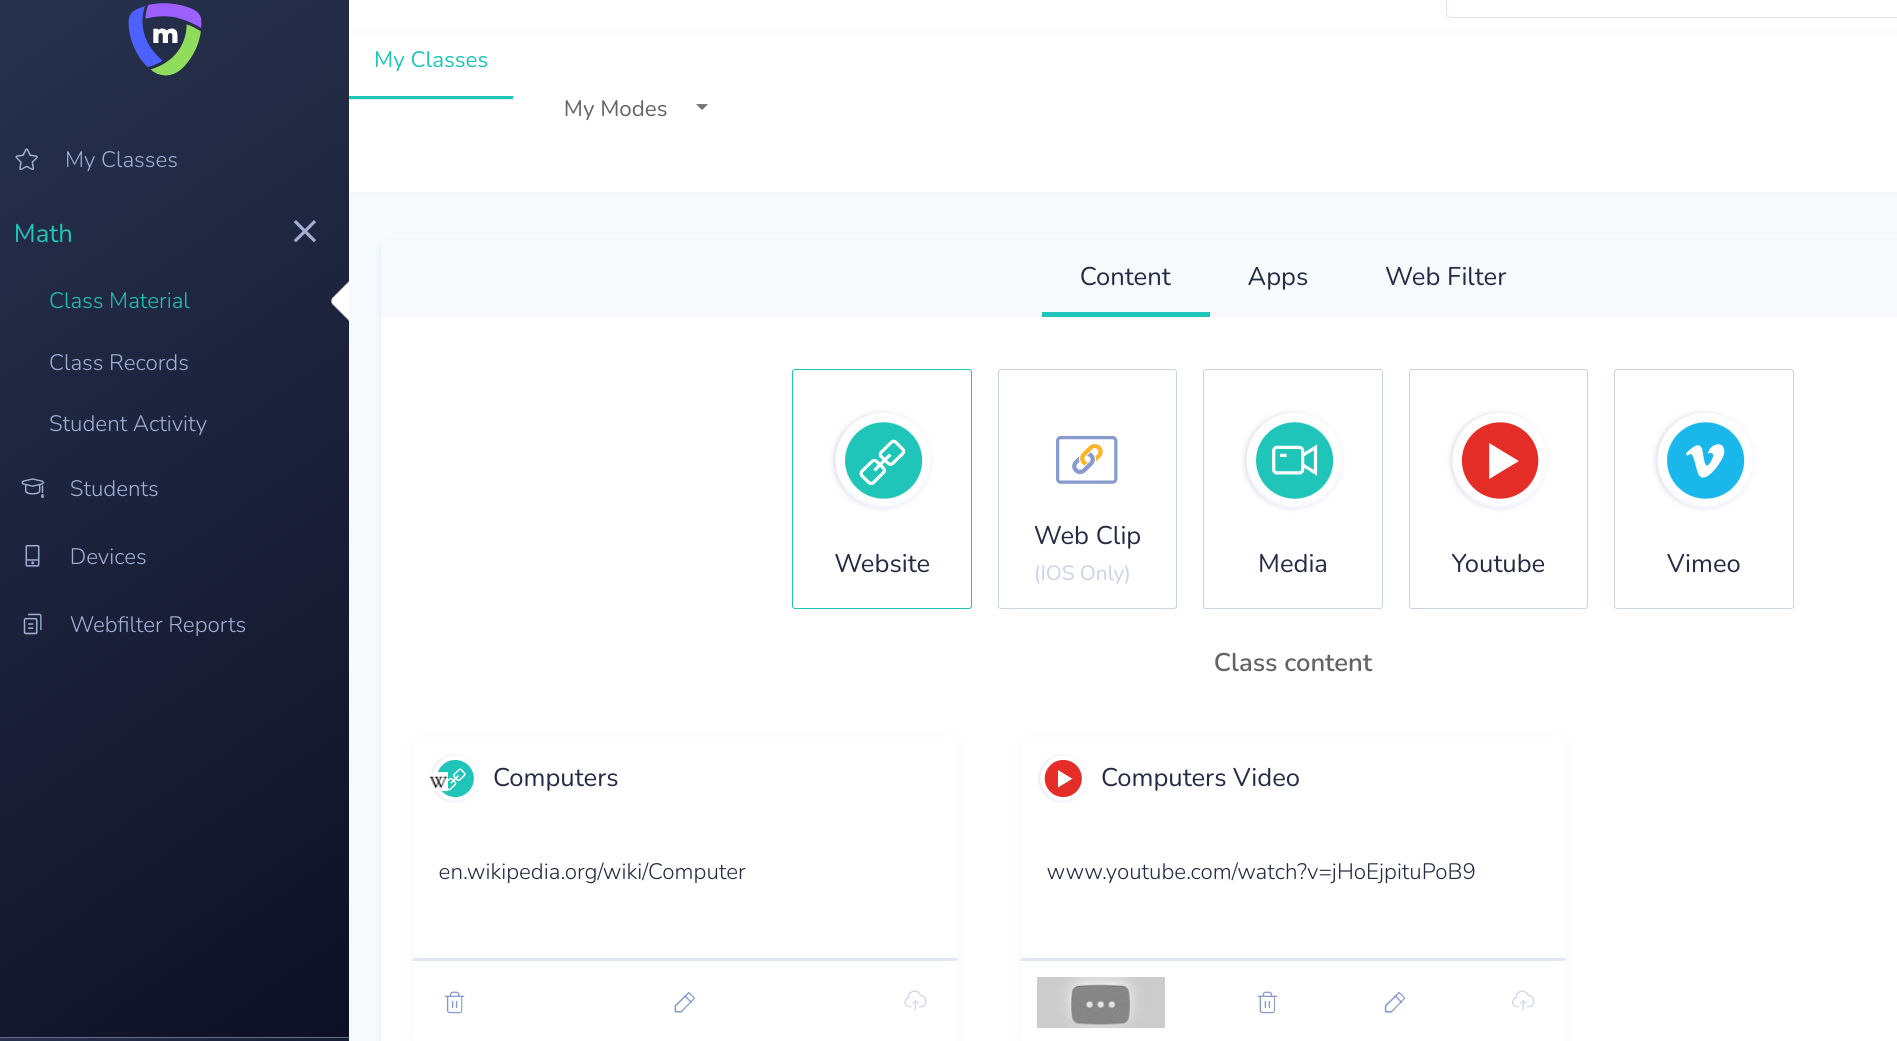Click the Class content heading

pos(1293,663)
